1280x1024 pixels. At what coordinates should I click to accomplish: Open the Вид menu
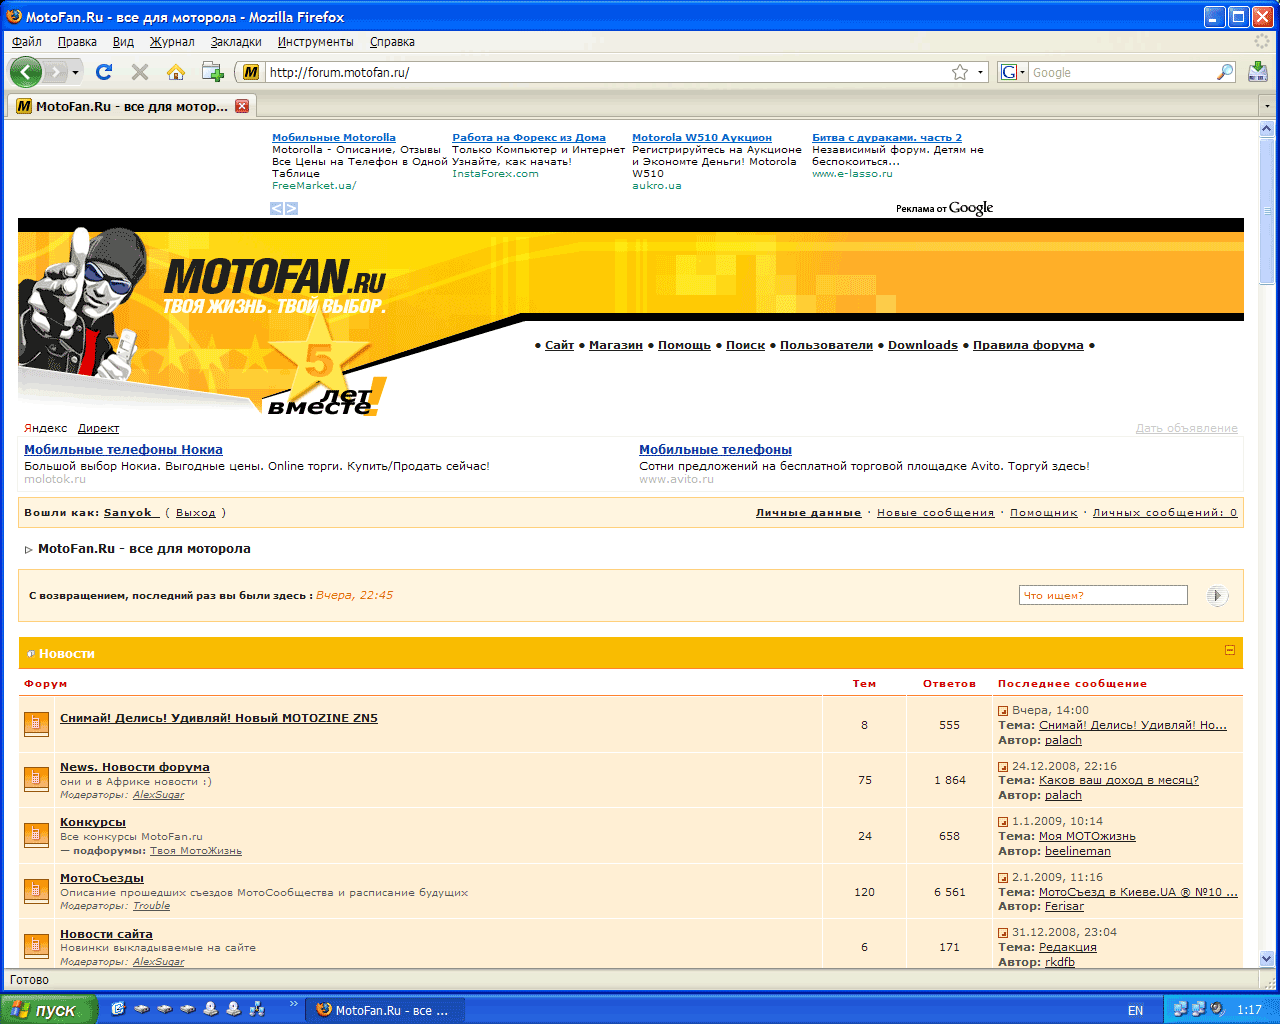coord(123,42)
